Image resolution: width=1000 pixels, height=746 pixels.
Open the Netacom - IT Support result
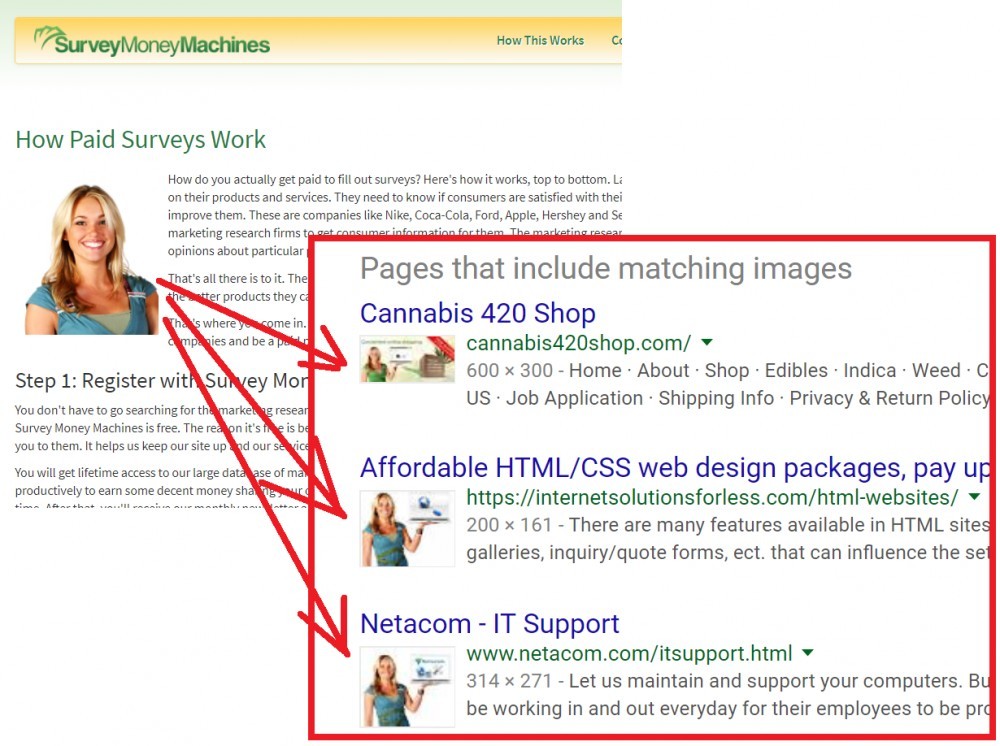489,624
